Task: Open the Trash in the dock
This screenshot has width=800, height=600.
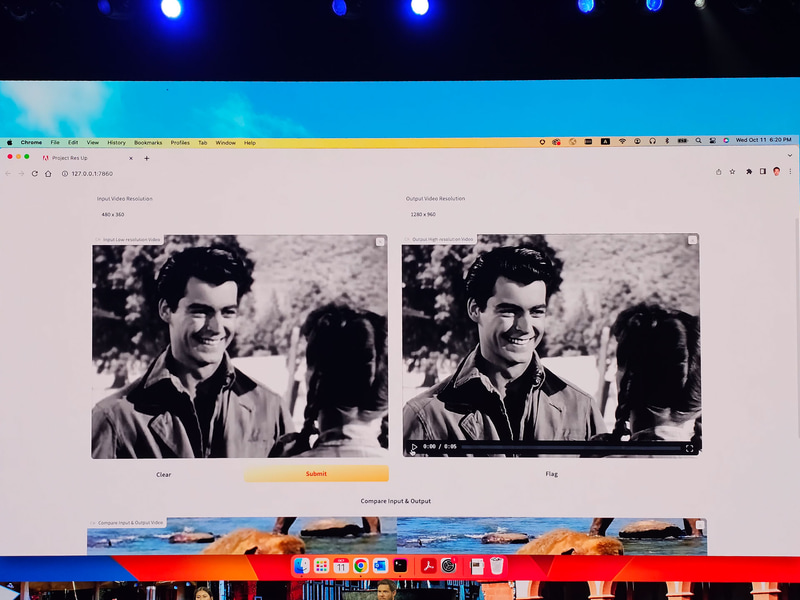Action: (x=496, y=565)
